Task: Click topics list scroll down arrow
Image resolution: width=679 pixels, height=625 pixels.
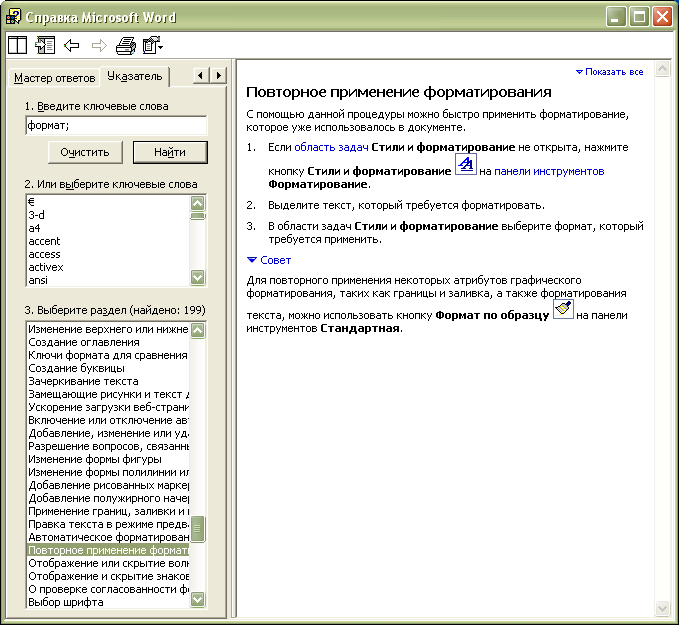Action: pyautogui.click(x=198, y=599)
